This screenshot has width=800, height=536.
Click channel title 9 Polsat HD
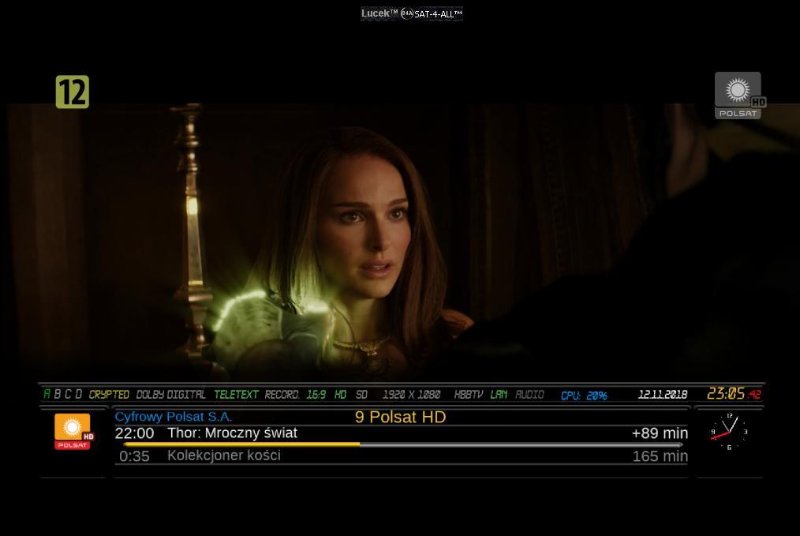[x=401, y=417]
